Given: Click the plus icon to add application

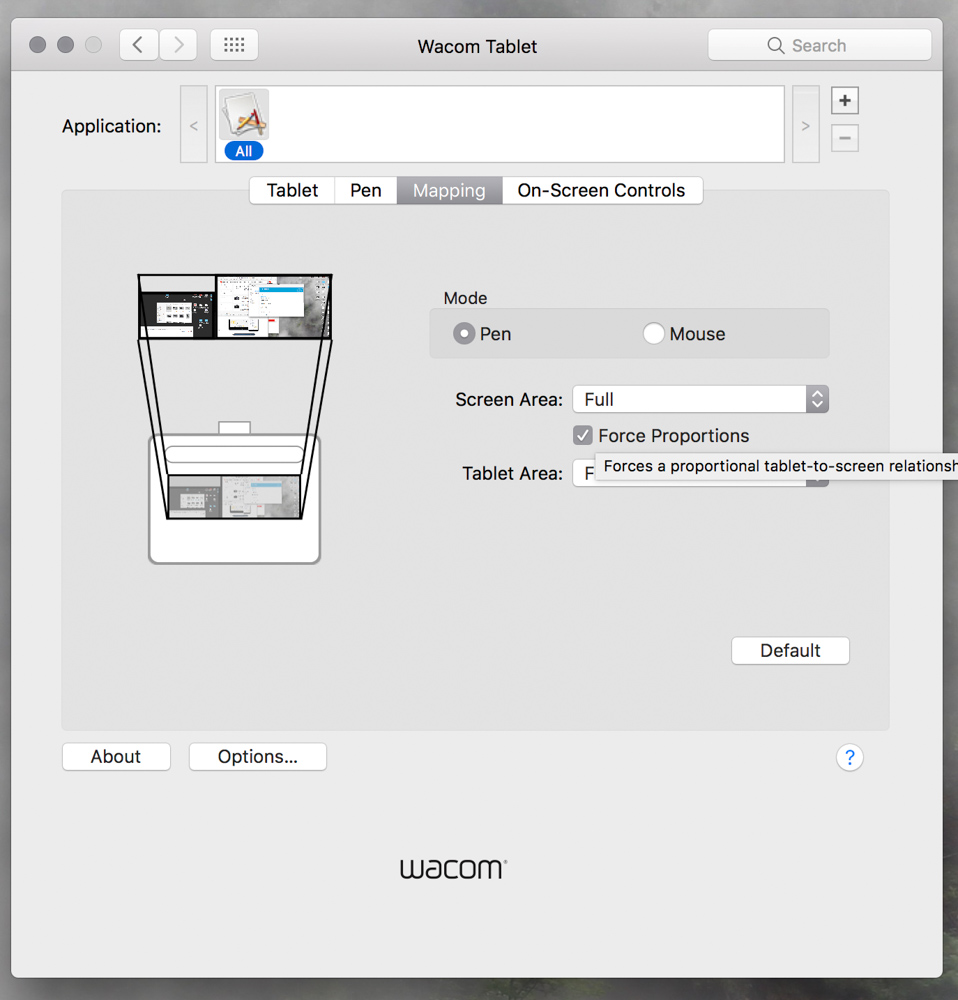Looking at the screenshot, I should pos(845,101).
